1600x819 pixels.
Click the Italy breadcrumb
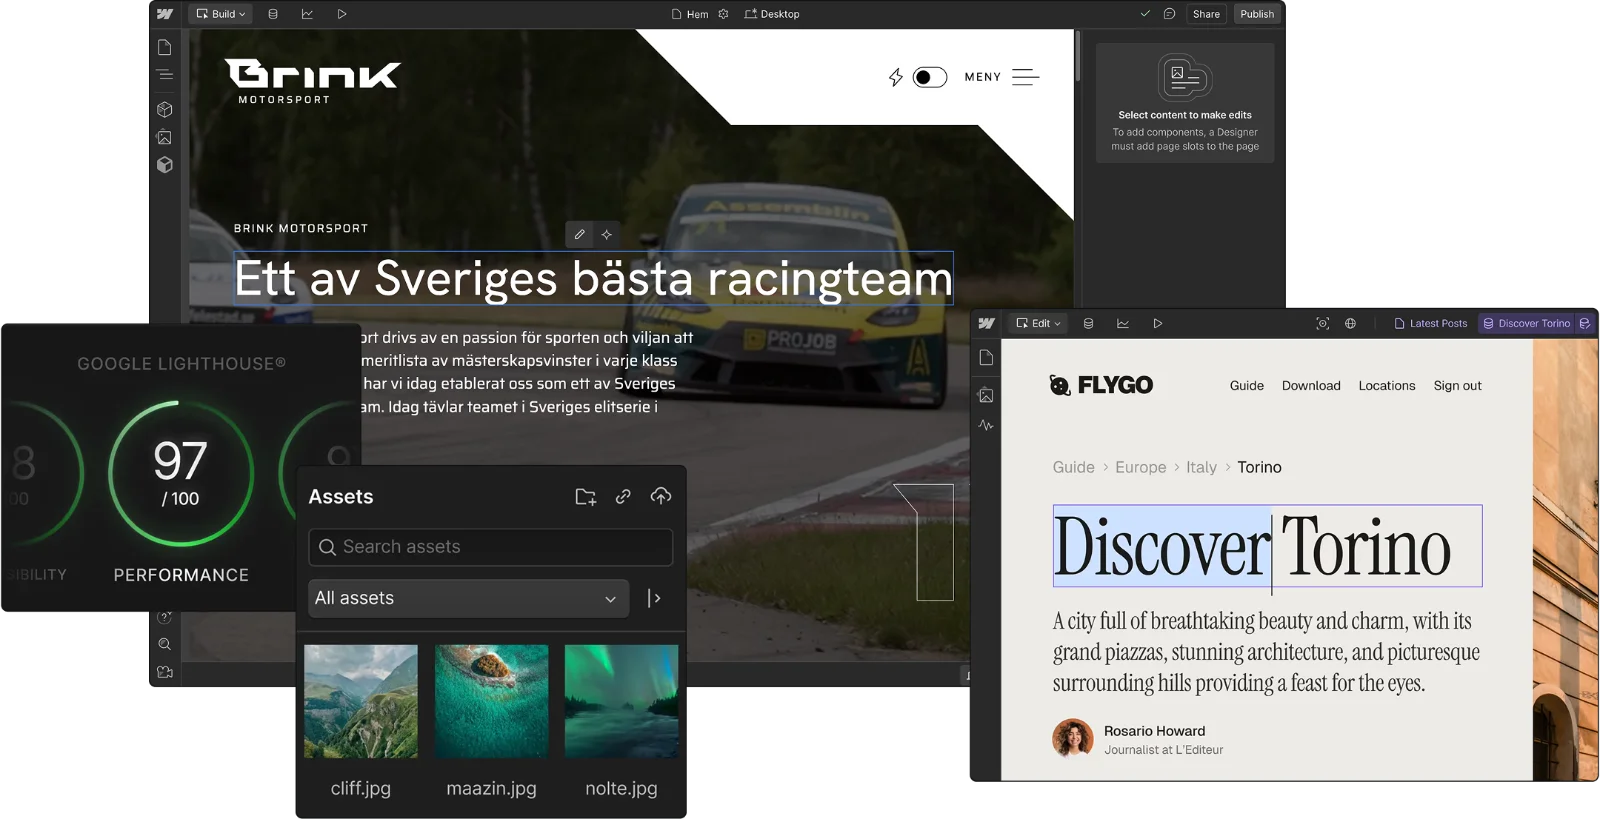pyautogui.click(x=1201, y=467)
